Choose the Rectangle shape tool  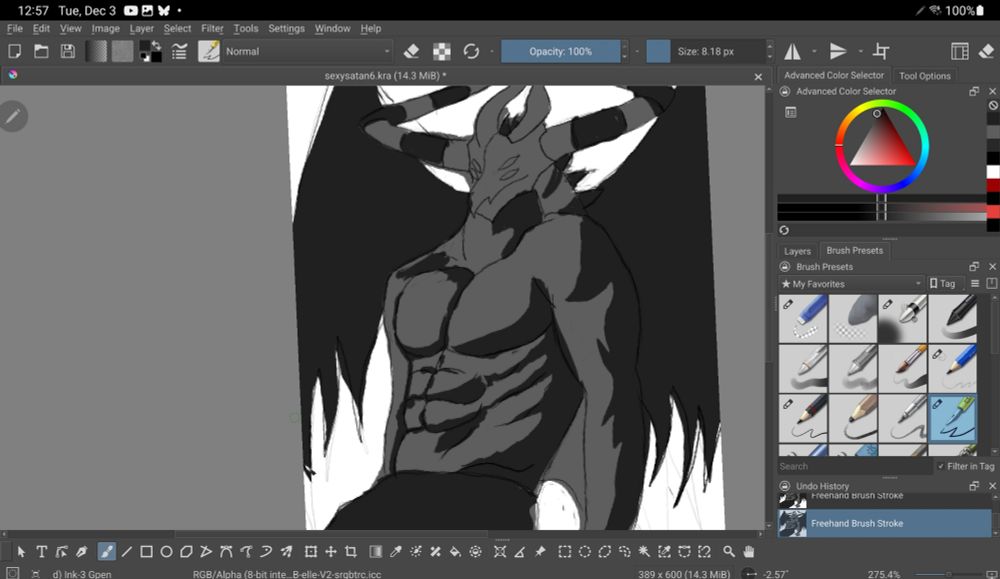pos(146,551)
